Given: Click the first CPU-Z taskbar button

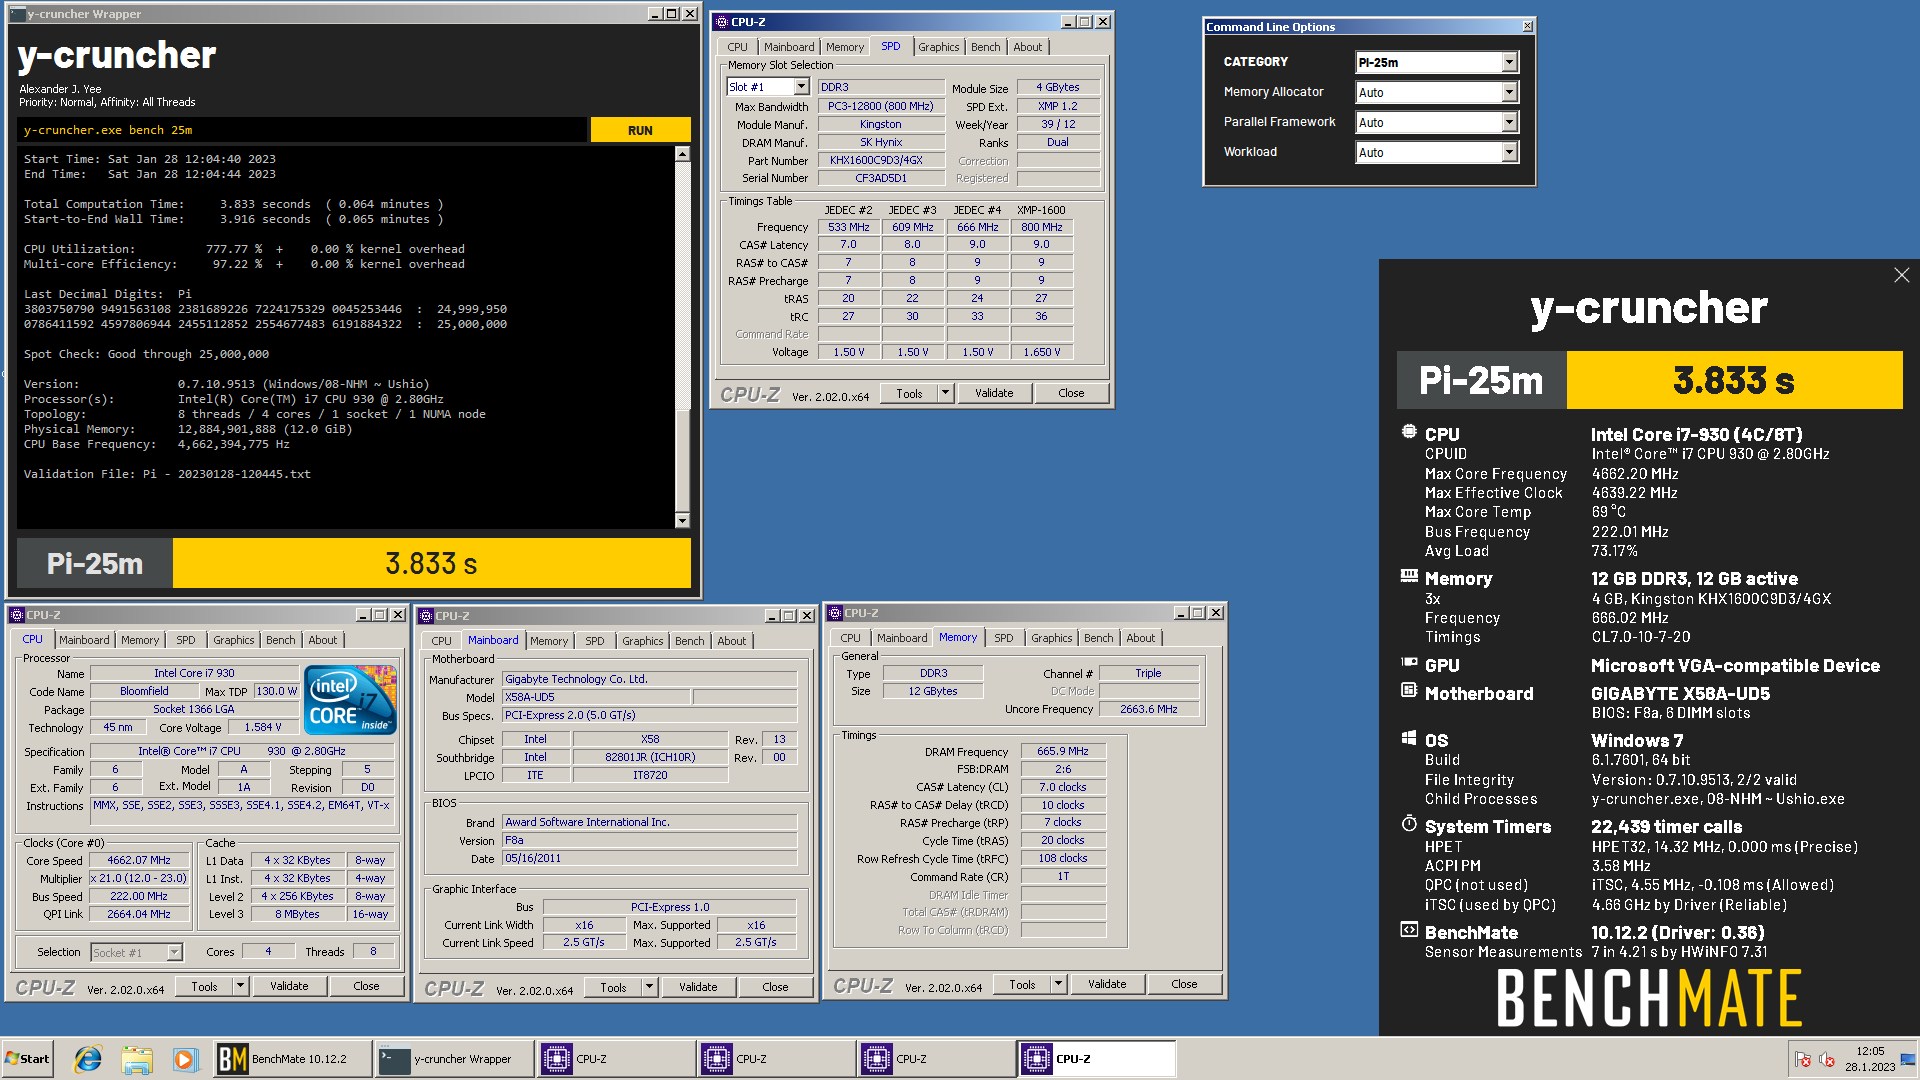Looking at the screenshot, I should [616, 1059].
